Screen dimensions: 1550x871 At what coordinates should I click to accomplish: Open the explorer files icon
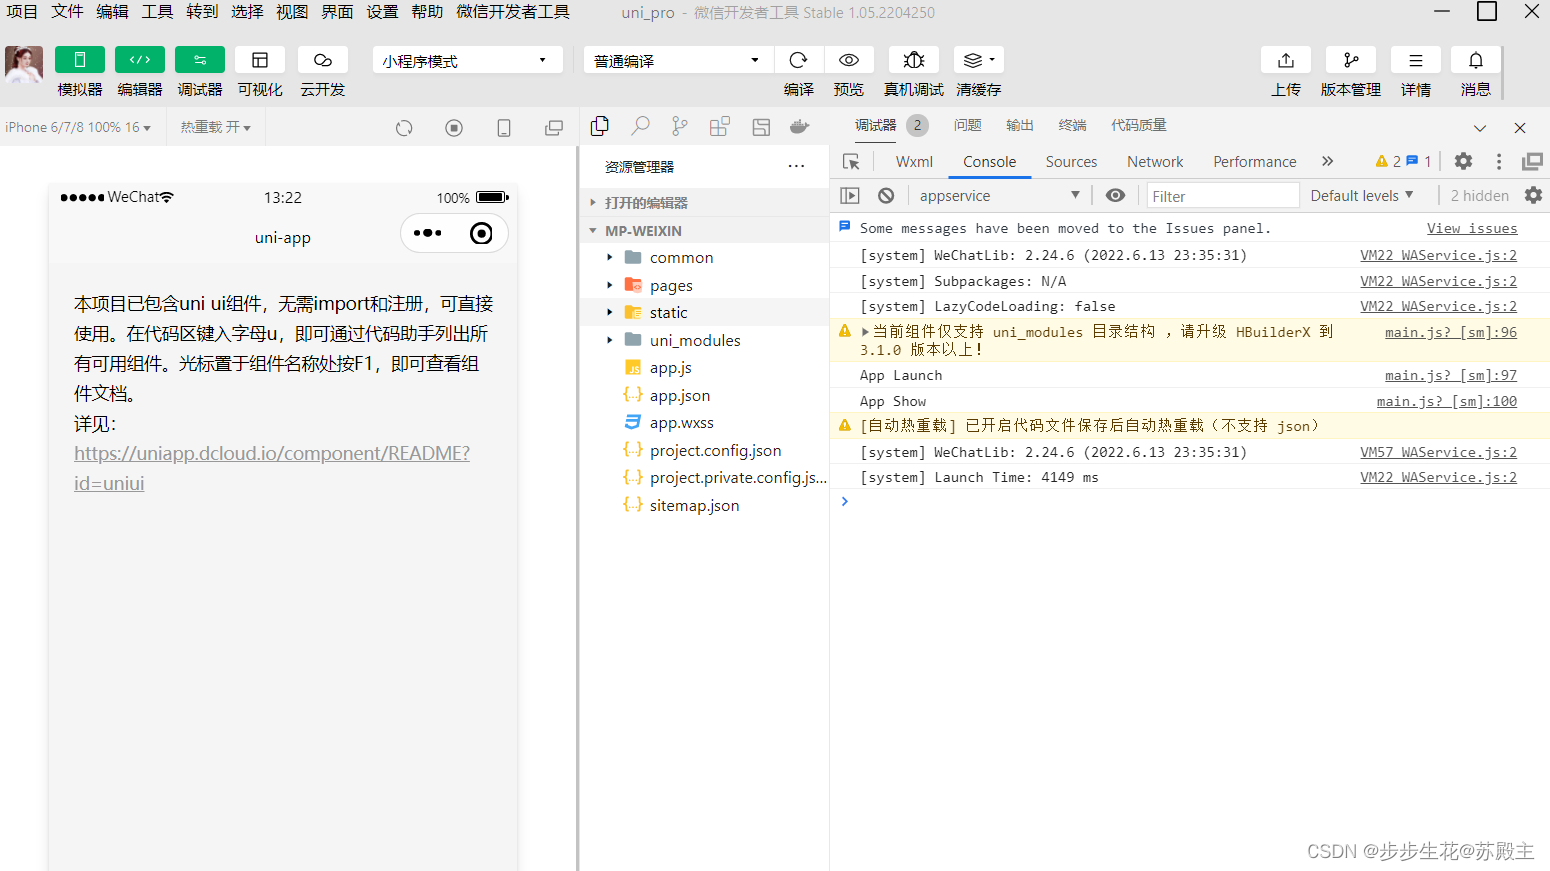600,126
